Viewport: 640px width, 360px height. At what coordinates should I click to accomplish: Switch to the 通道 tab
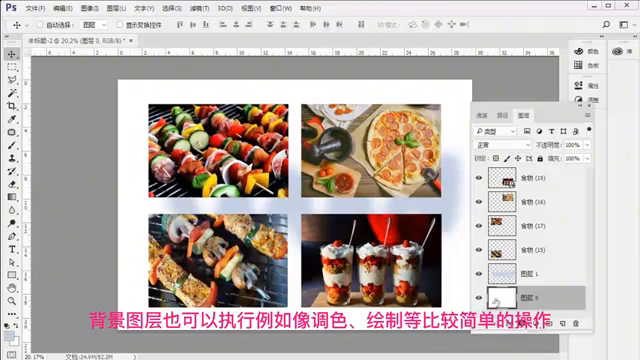click(482, 116)
